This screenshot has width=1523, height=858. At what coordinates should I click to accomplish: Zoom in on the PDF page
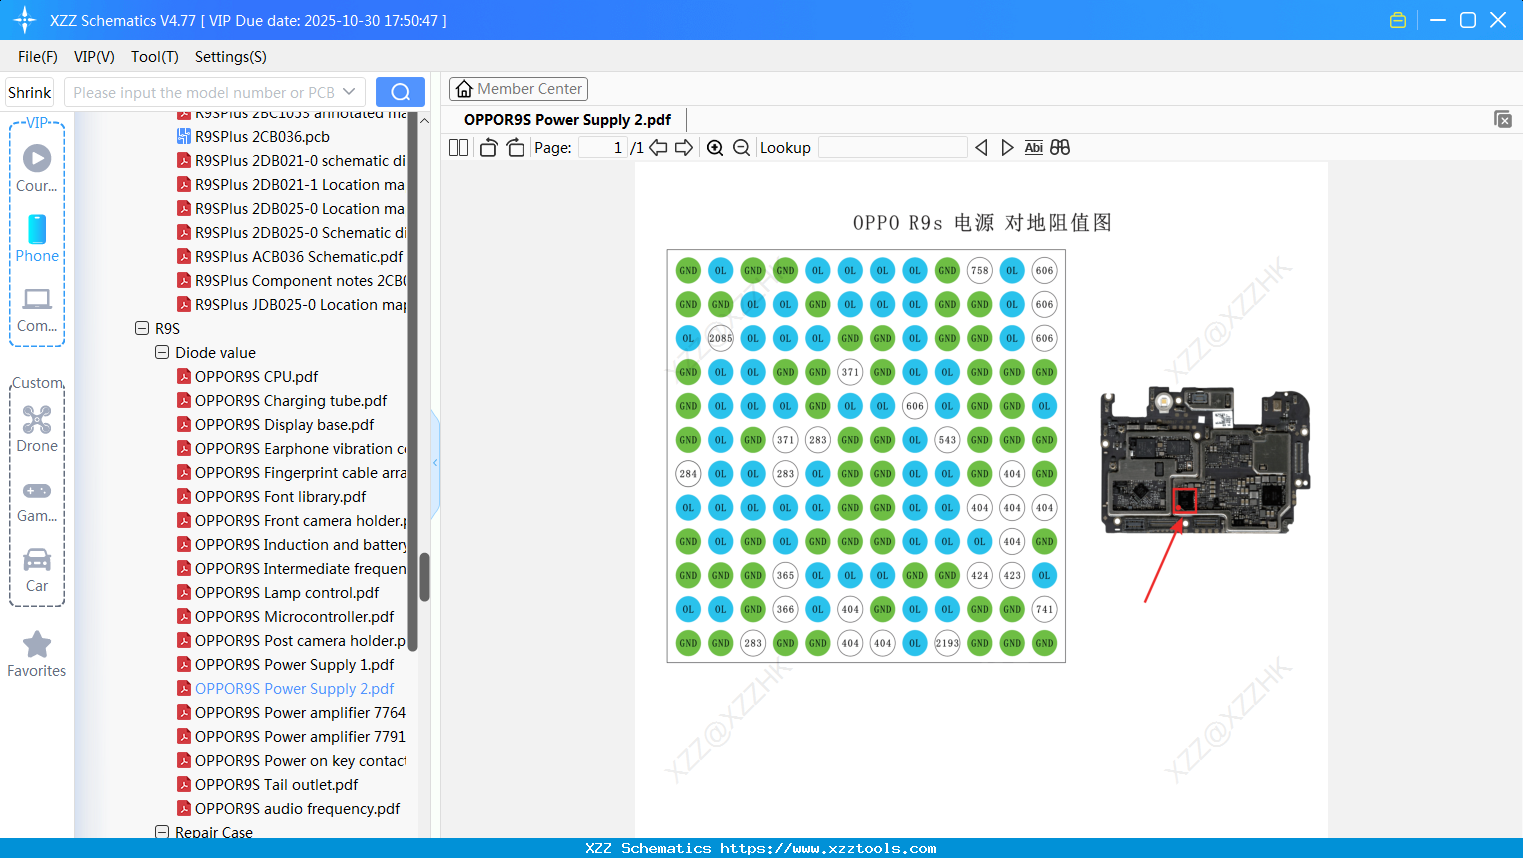pyautogui.click(x=715, y=148)
